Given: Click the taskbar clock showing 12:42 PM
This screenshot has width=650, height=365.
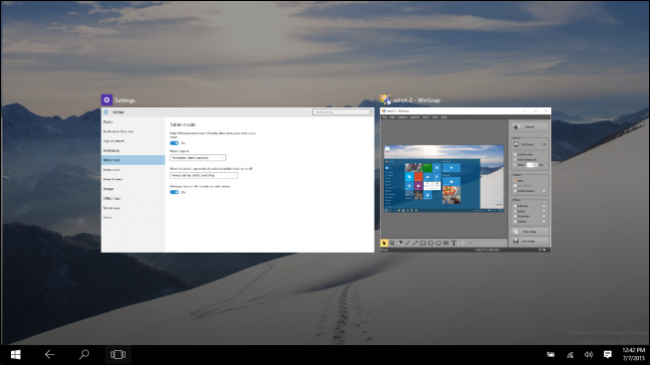Looking at the screenshot, I should click(633, 354).
